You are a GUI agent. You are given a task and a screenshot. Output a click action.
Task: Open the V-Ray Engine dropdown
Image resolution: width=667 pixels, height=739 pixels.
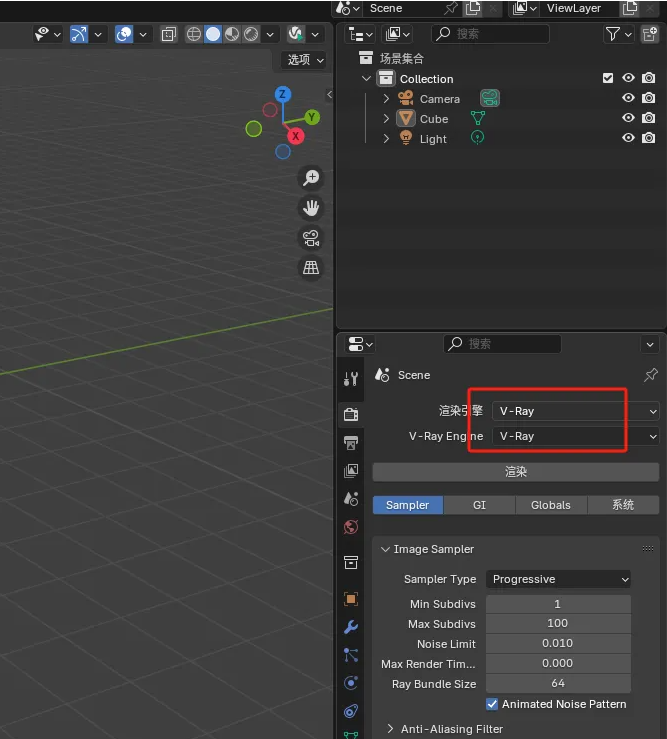click(576, 436)
